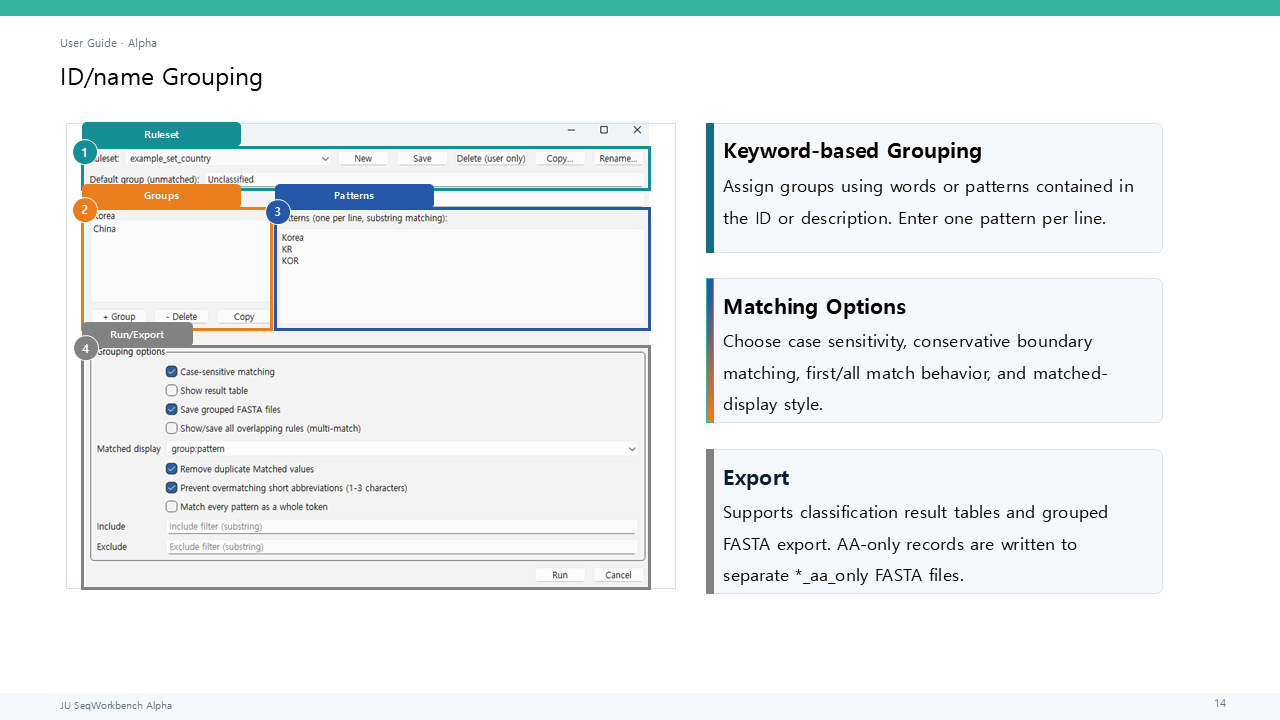Click the Default group Unclassified field
This screenshot has height=720, width=1280.
tap(423, 180)
